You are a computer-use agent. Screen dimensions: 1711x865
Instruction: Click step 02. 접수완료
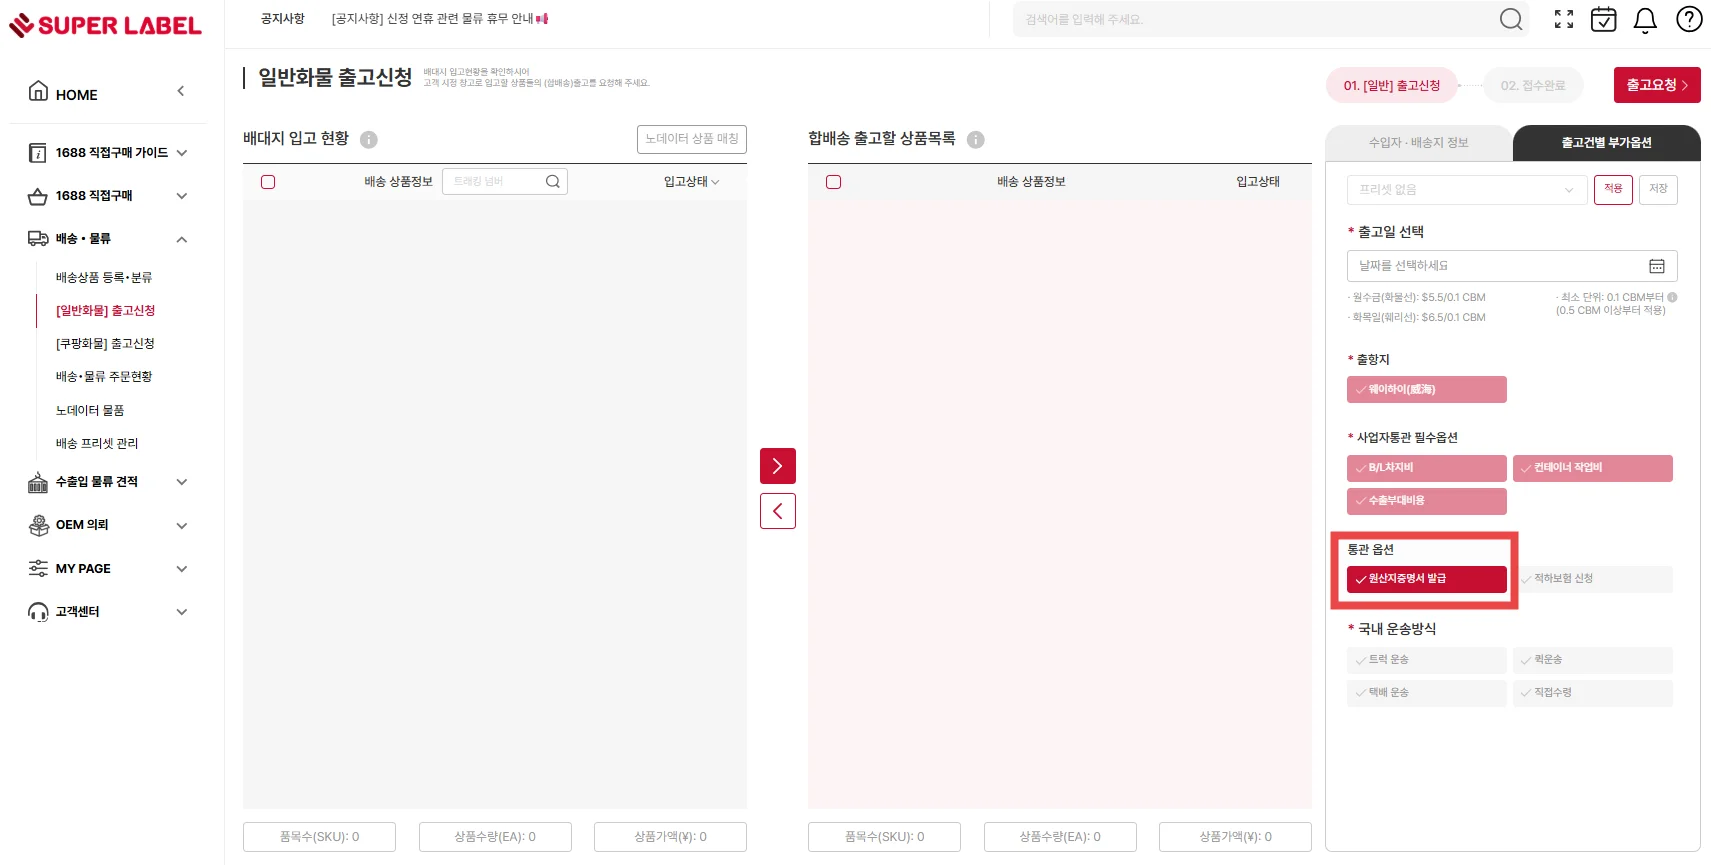point(1533,86)
